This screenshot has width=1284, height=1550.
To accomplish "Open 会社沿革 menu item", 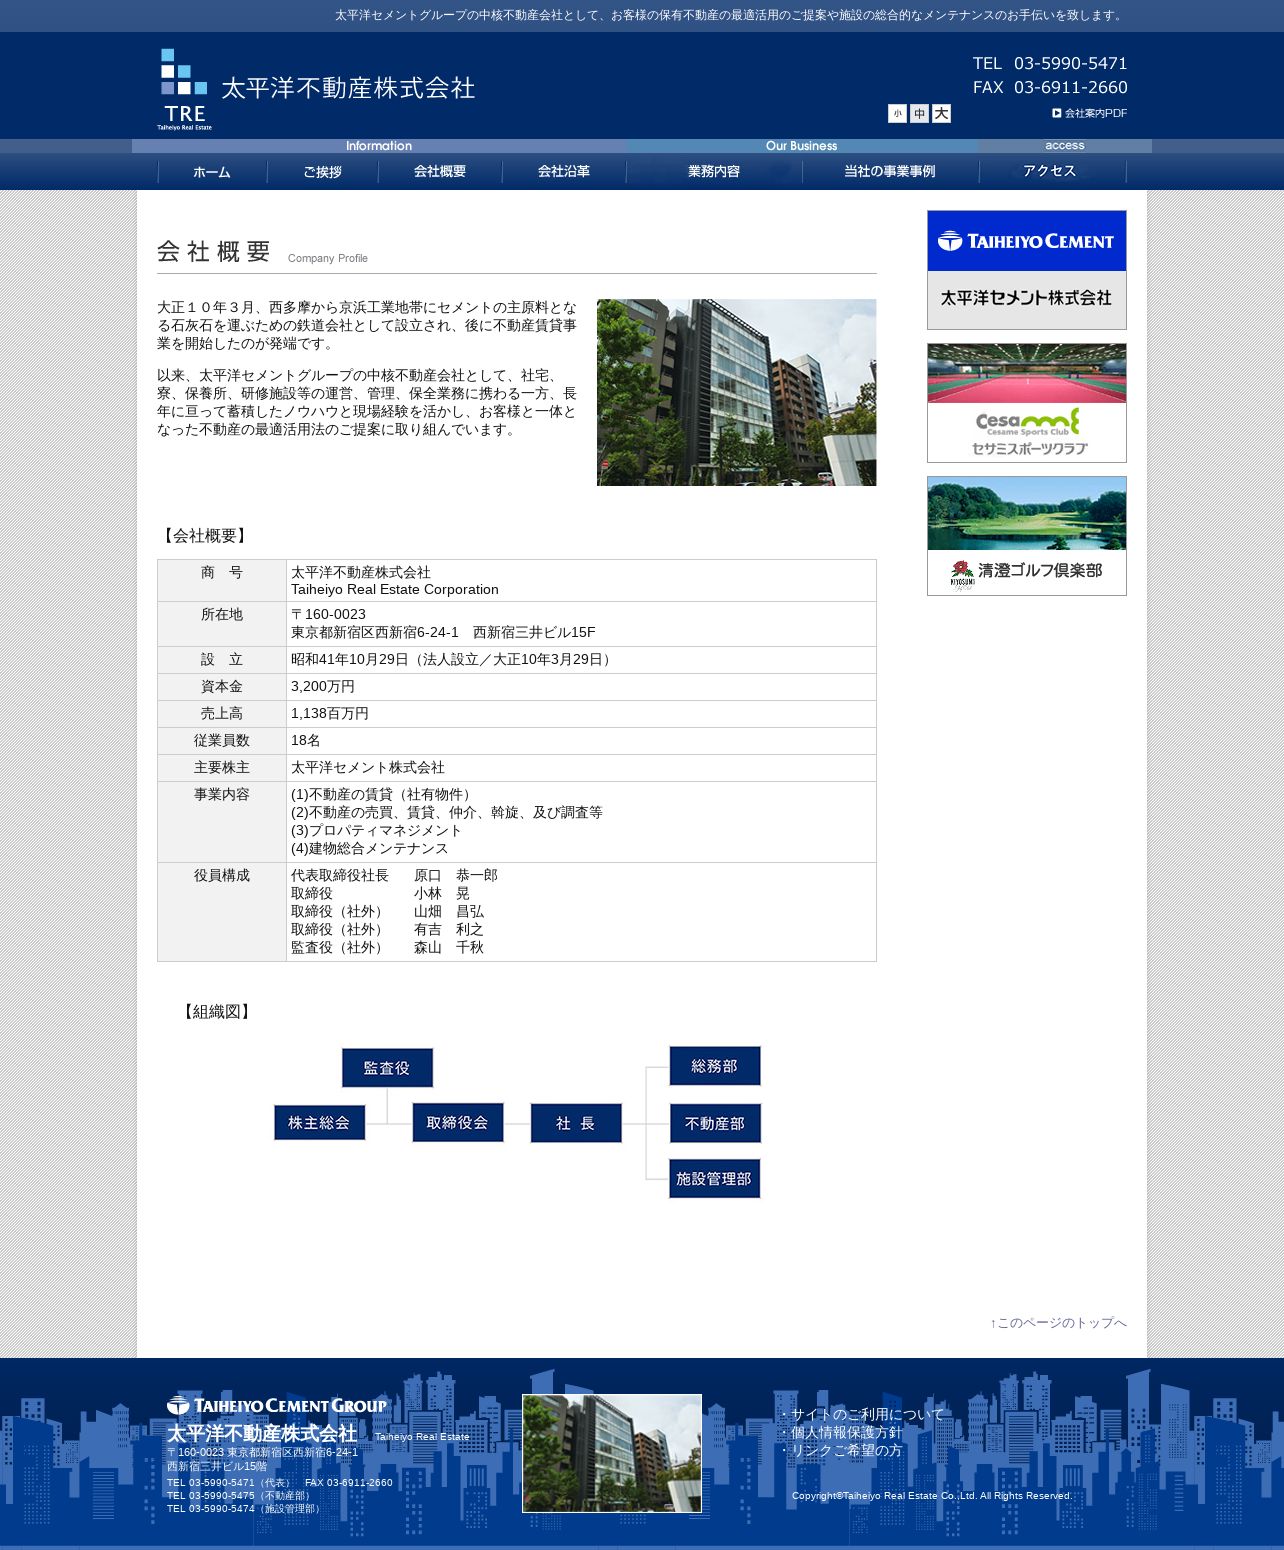I will [564, 172].
